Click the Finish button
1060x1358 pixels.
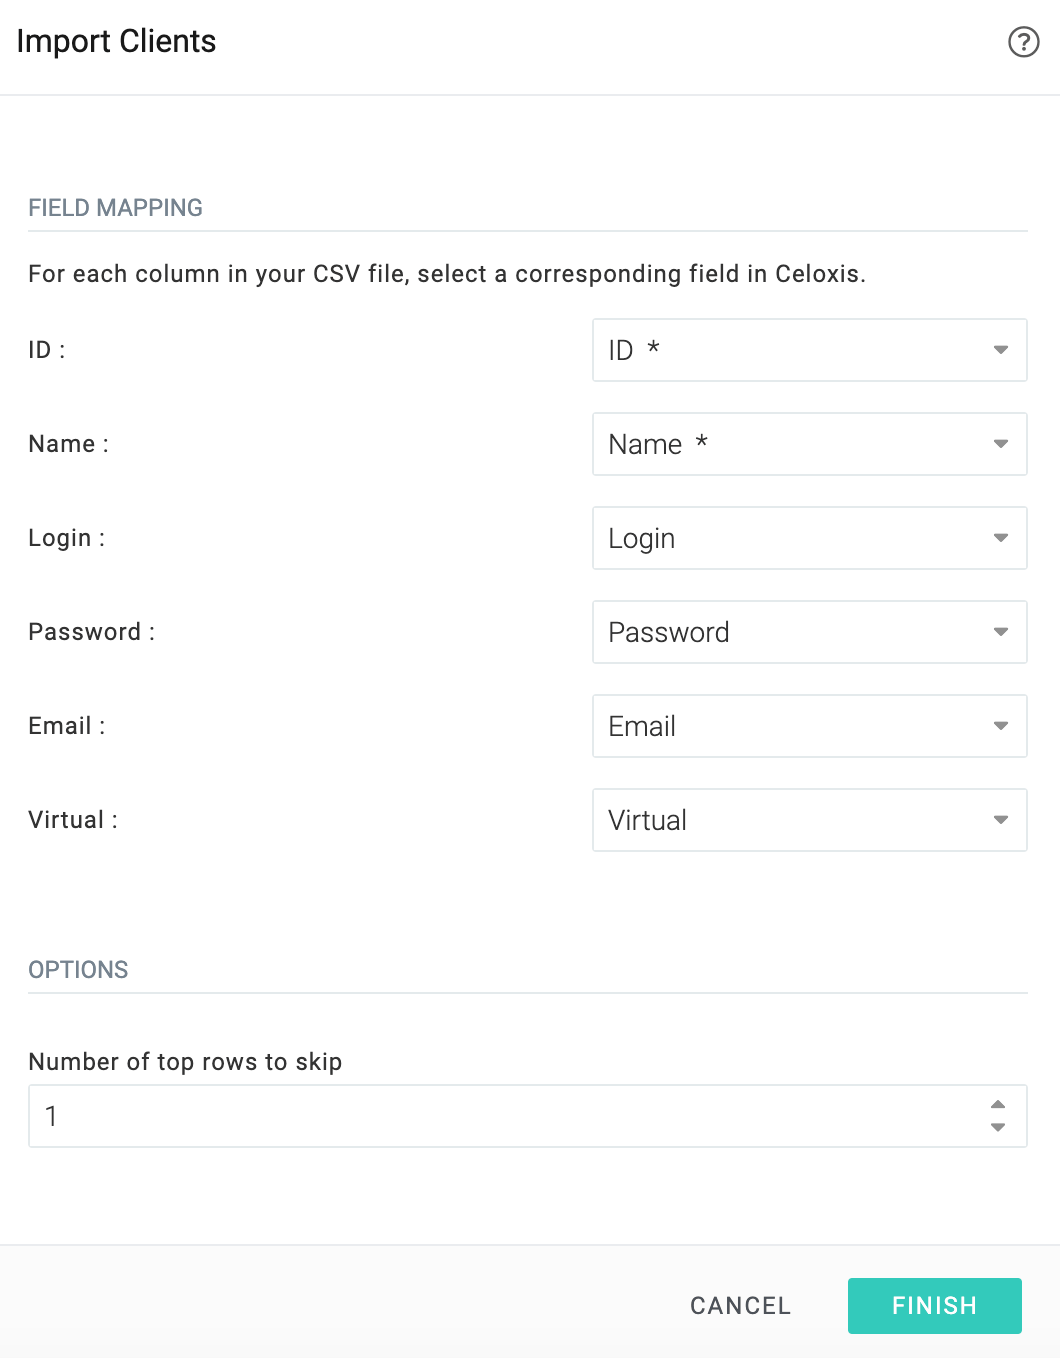(935, 1306)
